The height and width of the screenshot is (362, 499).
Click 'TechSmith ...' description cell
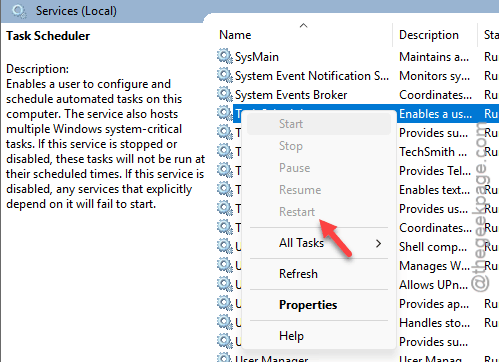(433, 152)
